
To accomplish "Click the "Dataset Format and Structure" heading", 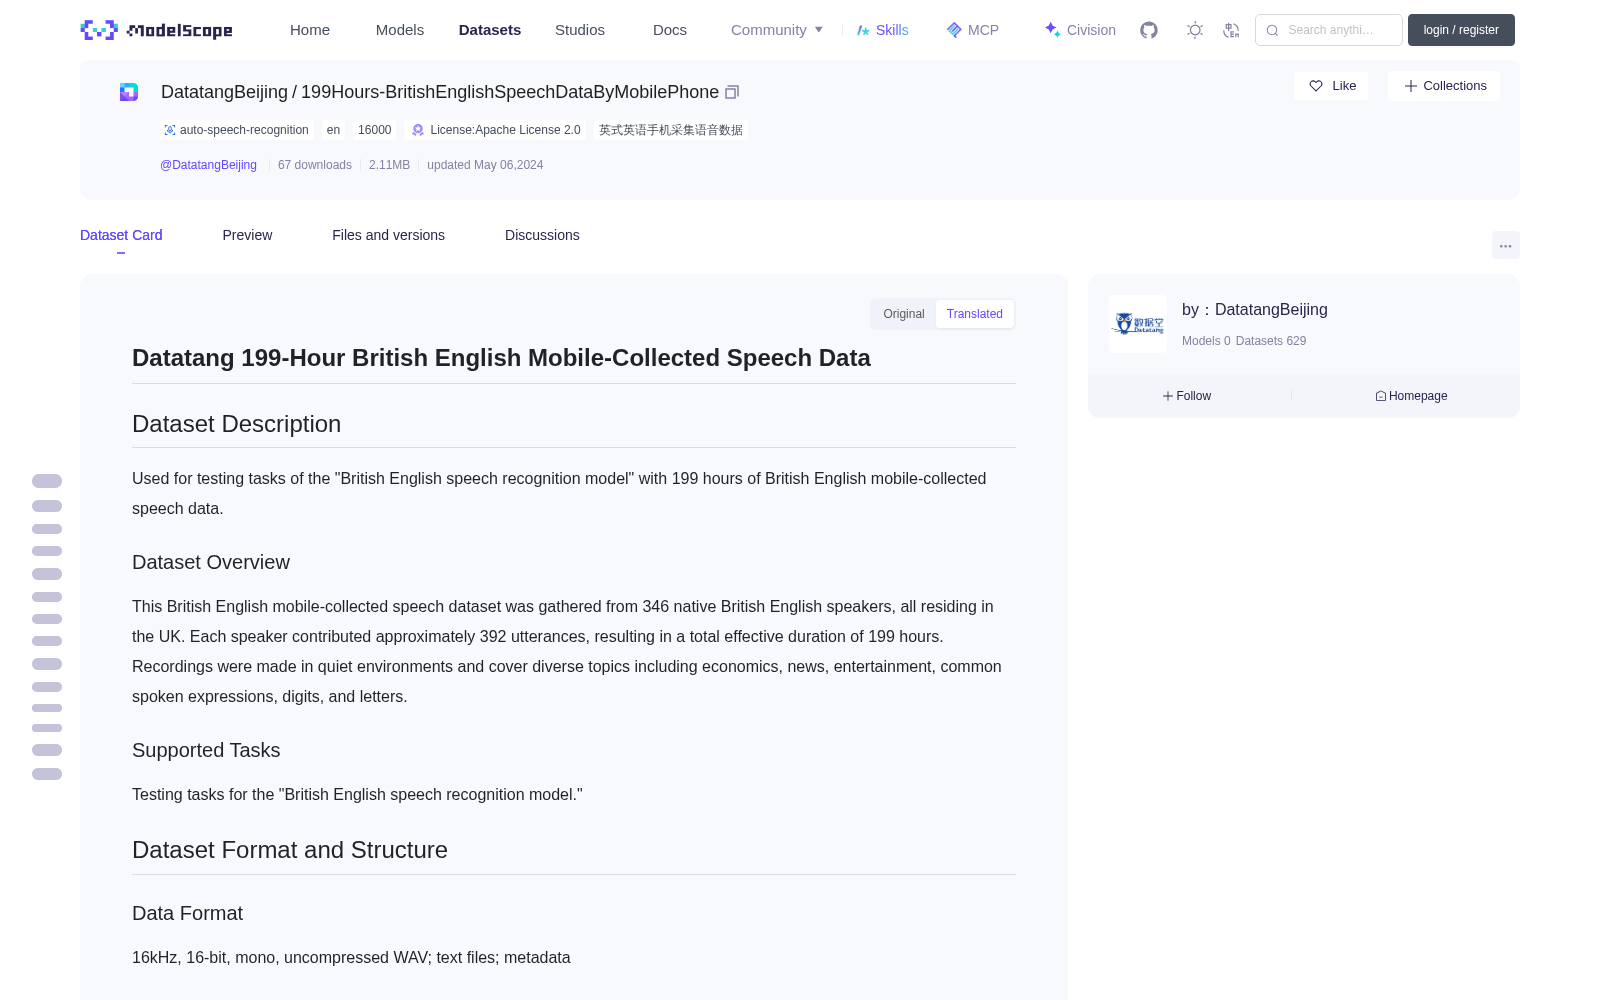I will [290, 850].
